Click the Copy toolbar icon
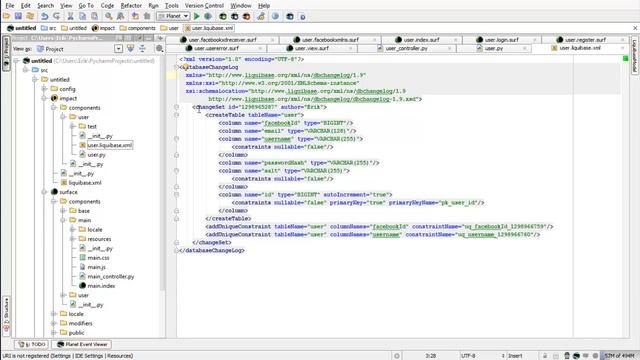This screenshot has height=360, width=640. (82, 16)
